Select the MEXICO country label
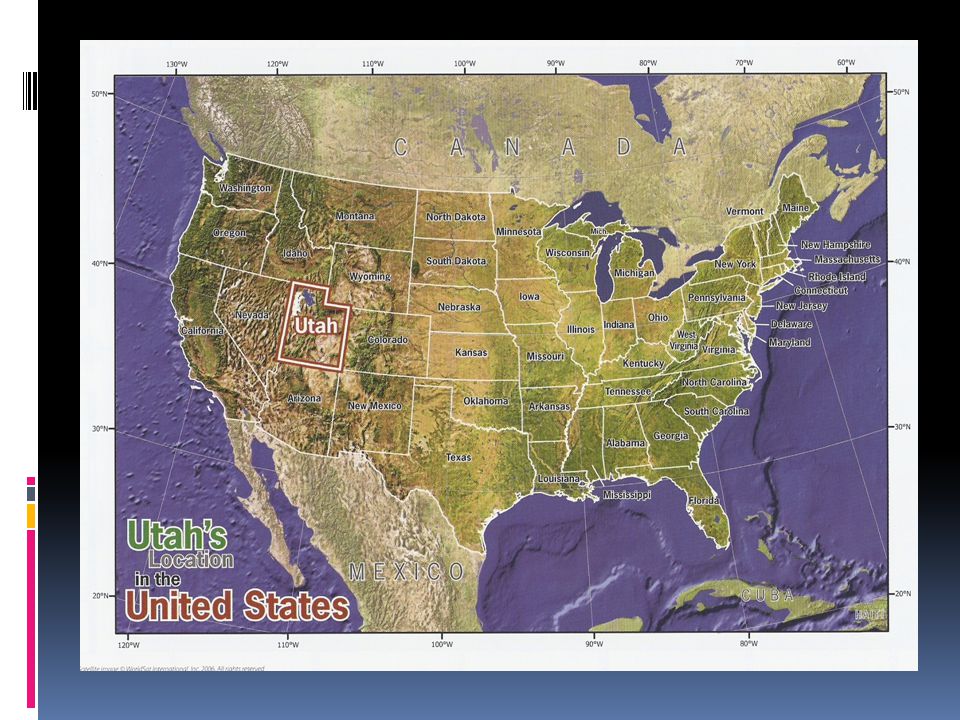The height and width of the screenshot is (720, 960). tap(407, 572)
